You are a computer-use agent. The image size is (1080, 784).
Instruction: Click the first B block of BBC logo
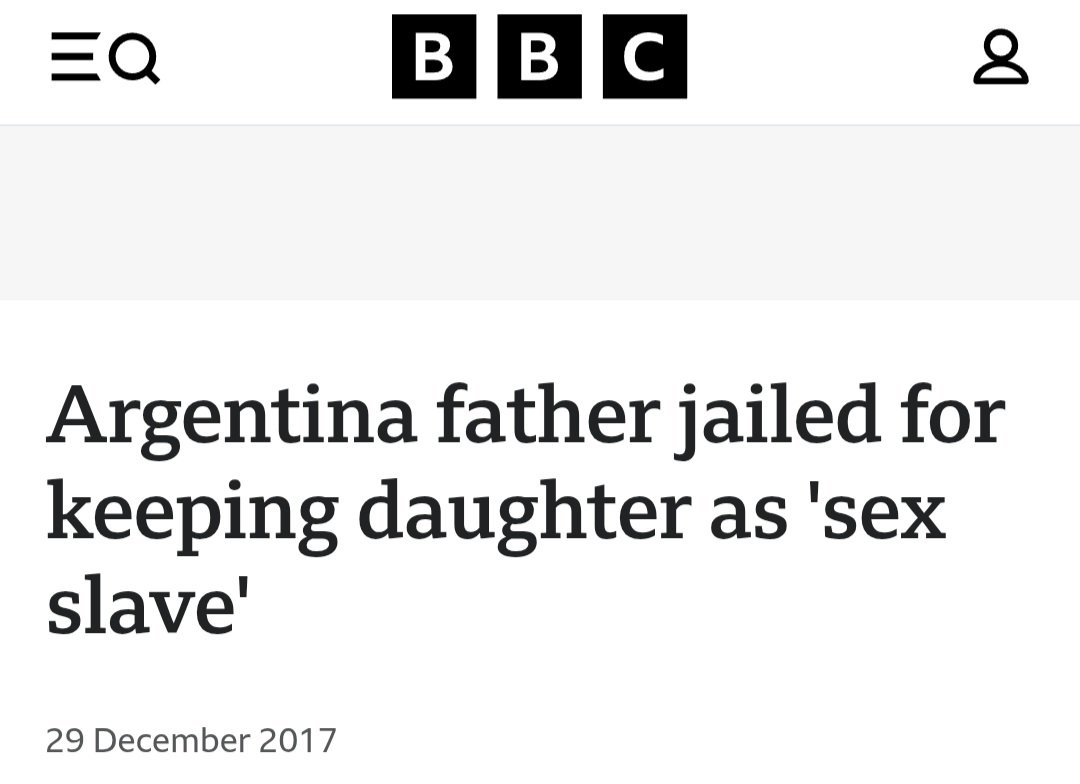pos(434,56)
